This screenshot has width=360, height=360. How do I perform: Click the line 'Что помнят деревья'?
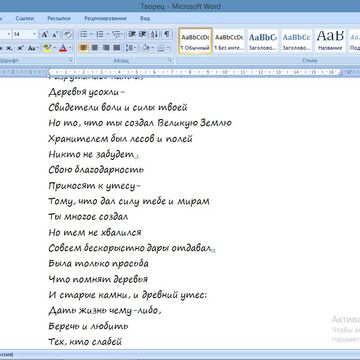[98, 279]
